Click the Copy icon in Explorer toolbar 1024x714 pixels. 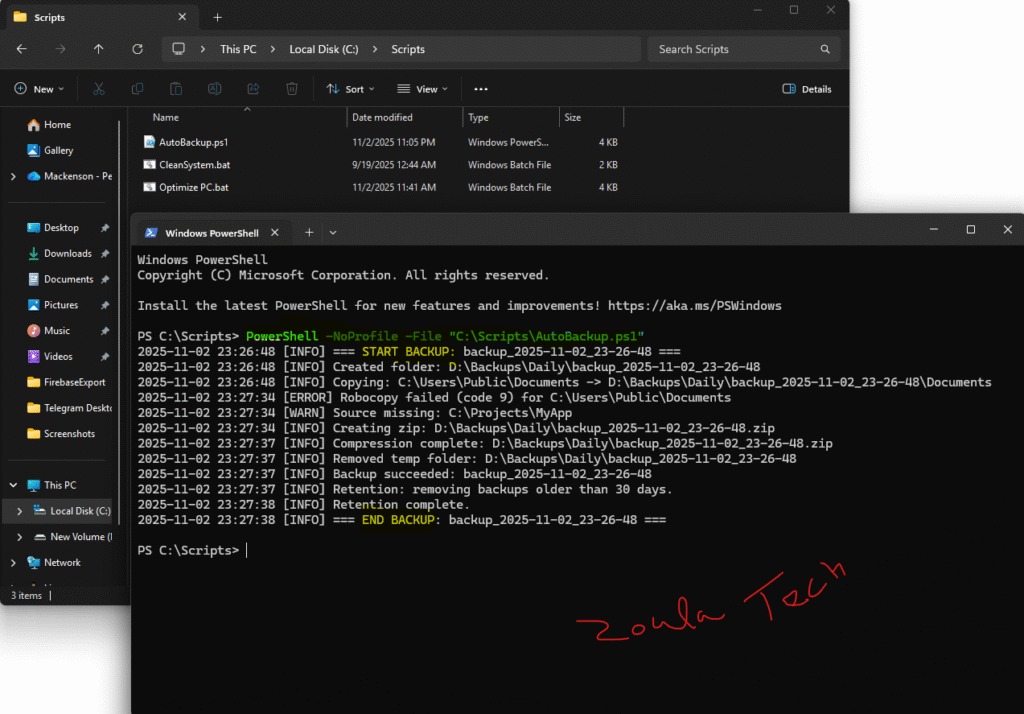point(137,89)
